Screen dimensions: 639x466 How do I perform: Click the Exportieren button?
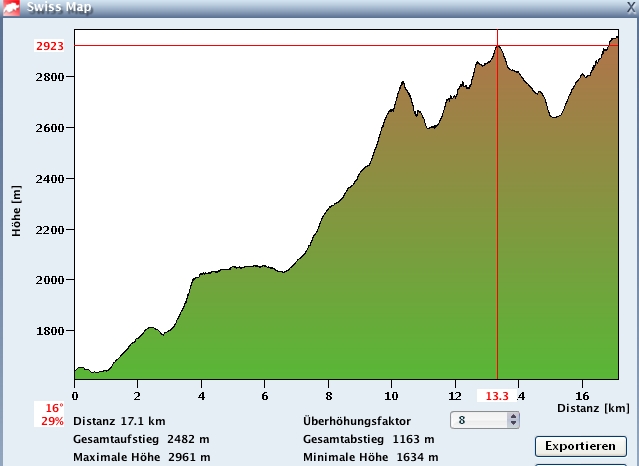pyautogui.click(x=580, y=446)
